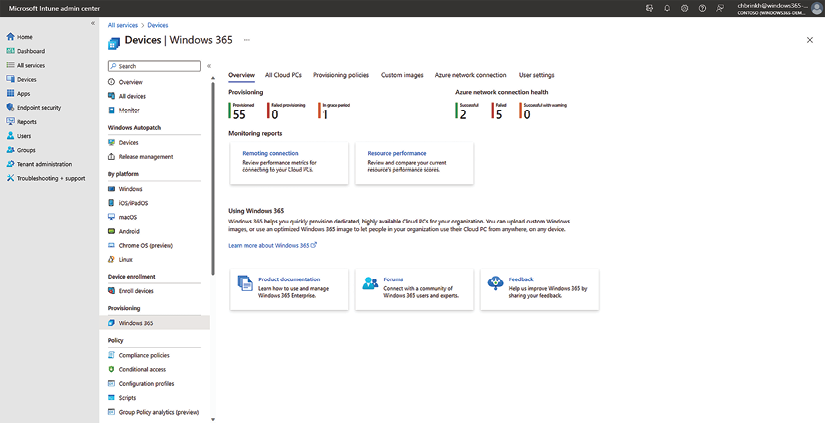Screen dimensions: 825x423
Task: Click the Devices breadcrumb link
Action: [158, 25]
